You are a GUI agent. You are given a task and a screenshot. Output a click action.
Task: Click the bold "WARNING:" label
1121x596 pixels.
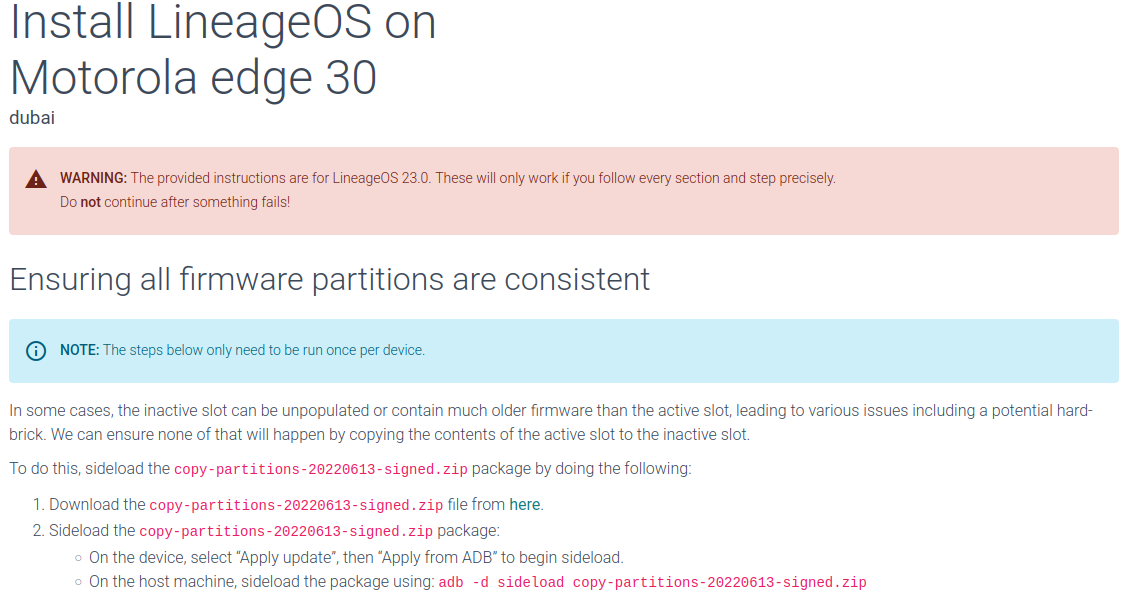click(93, 179)
